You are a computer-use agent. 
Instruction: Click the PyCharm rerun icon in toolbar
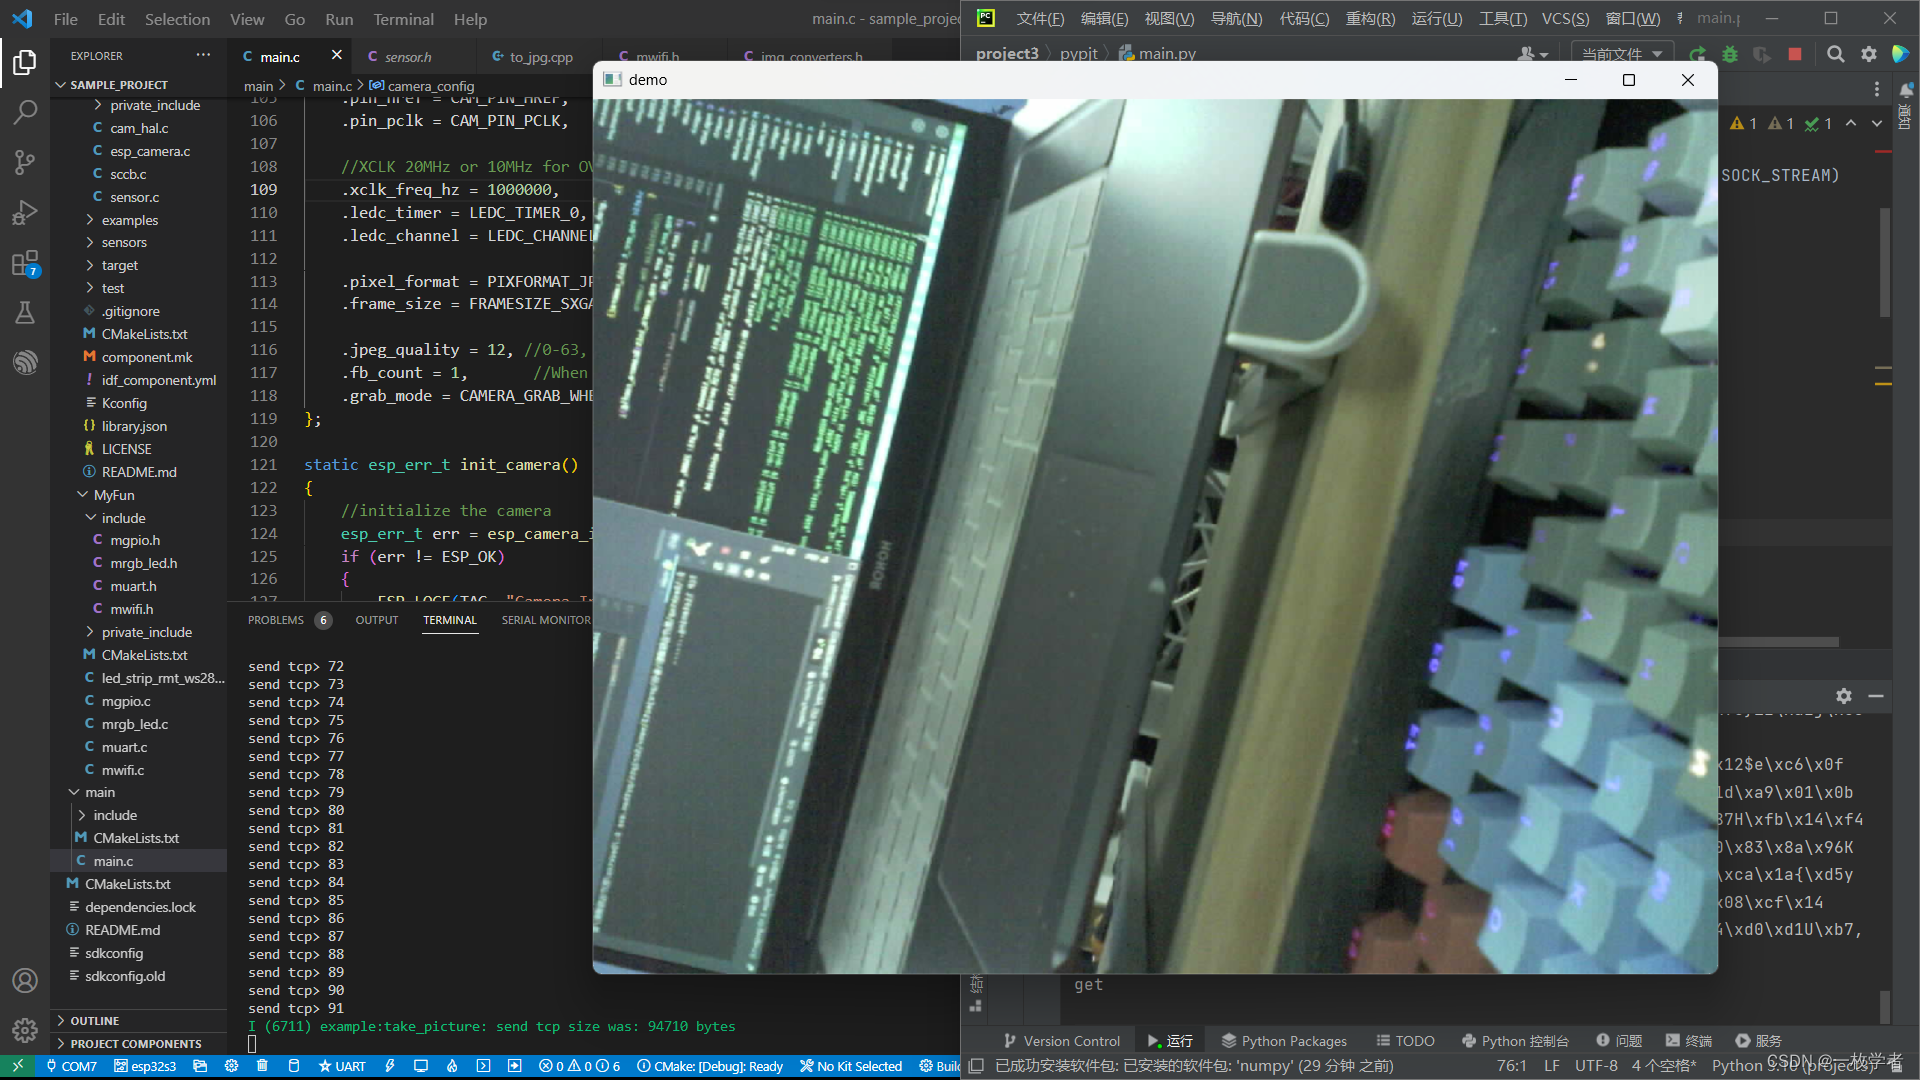click(1697, 54)
